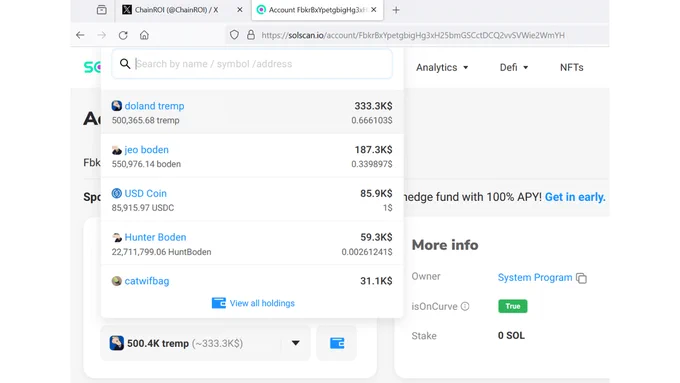Click the USD Coin token logo
The image size is (680, 383).
pos(117,193)
